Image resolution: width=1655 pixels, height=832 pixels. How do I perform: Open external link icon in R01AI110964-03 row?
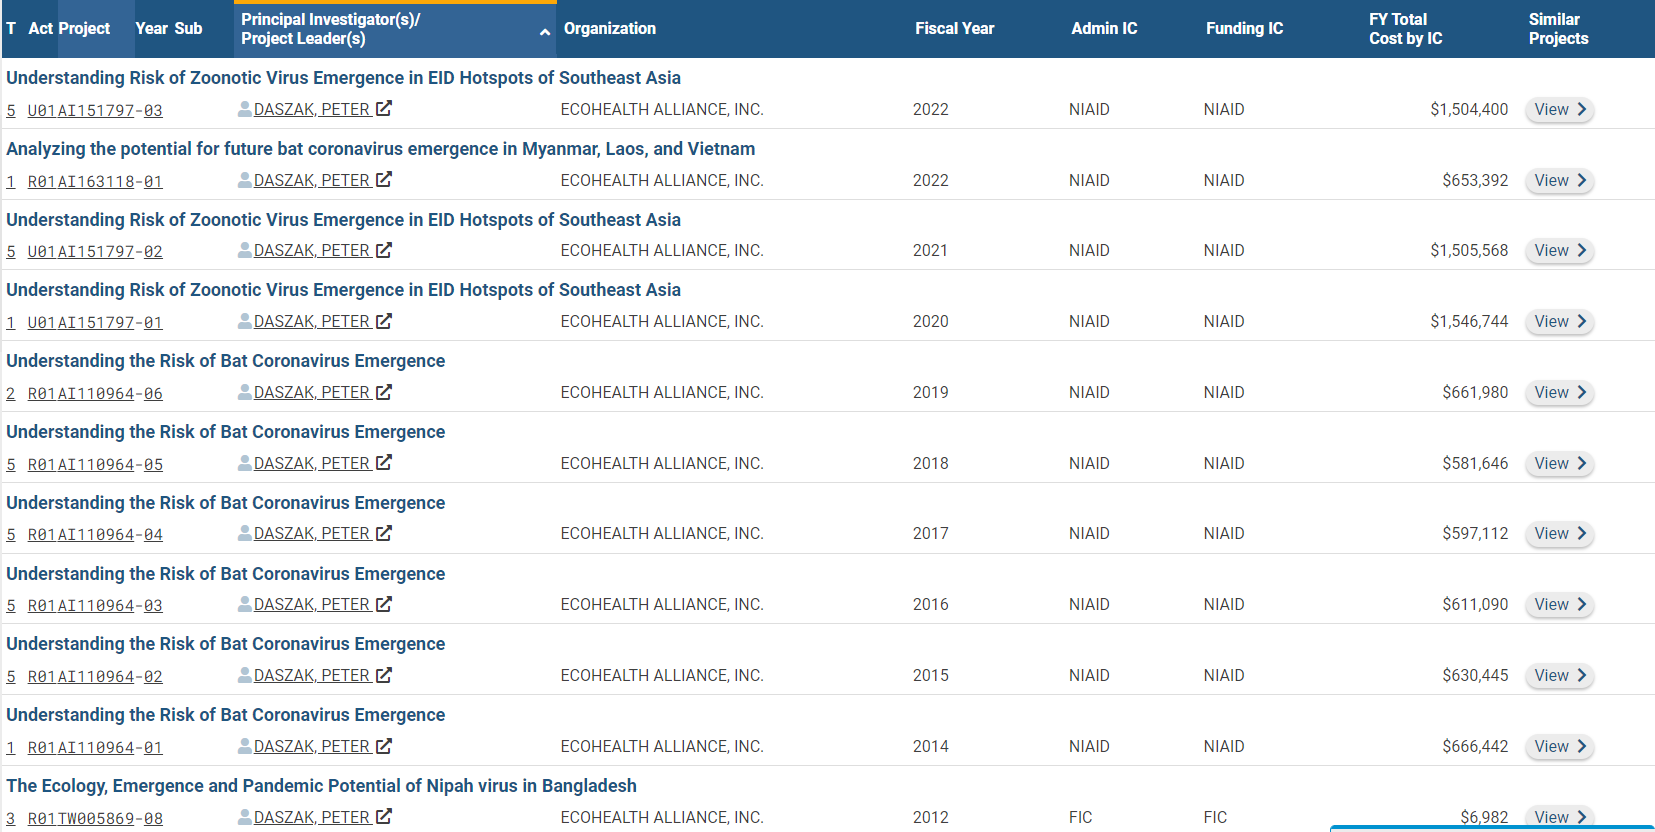[x=384, y=604]
